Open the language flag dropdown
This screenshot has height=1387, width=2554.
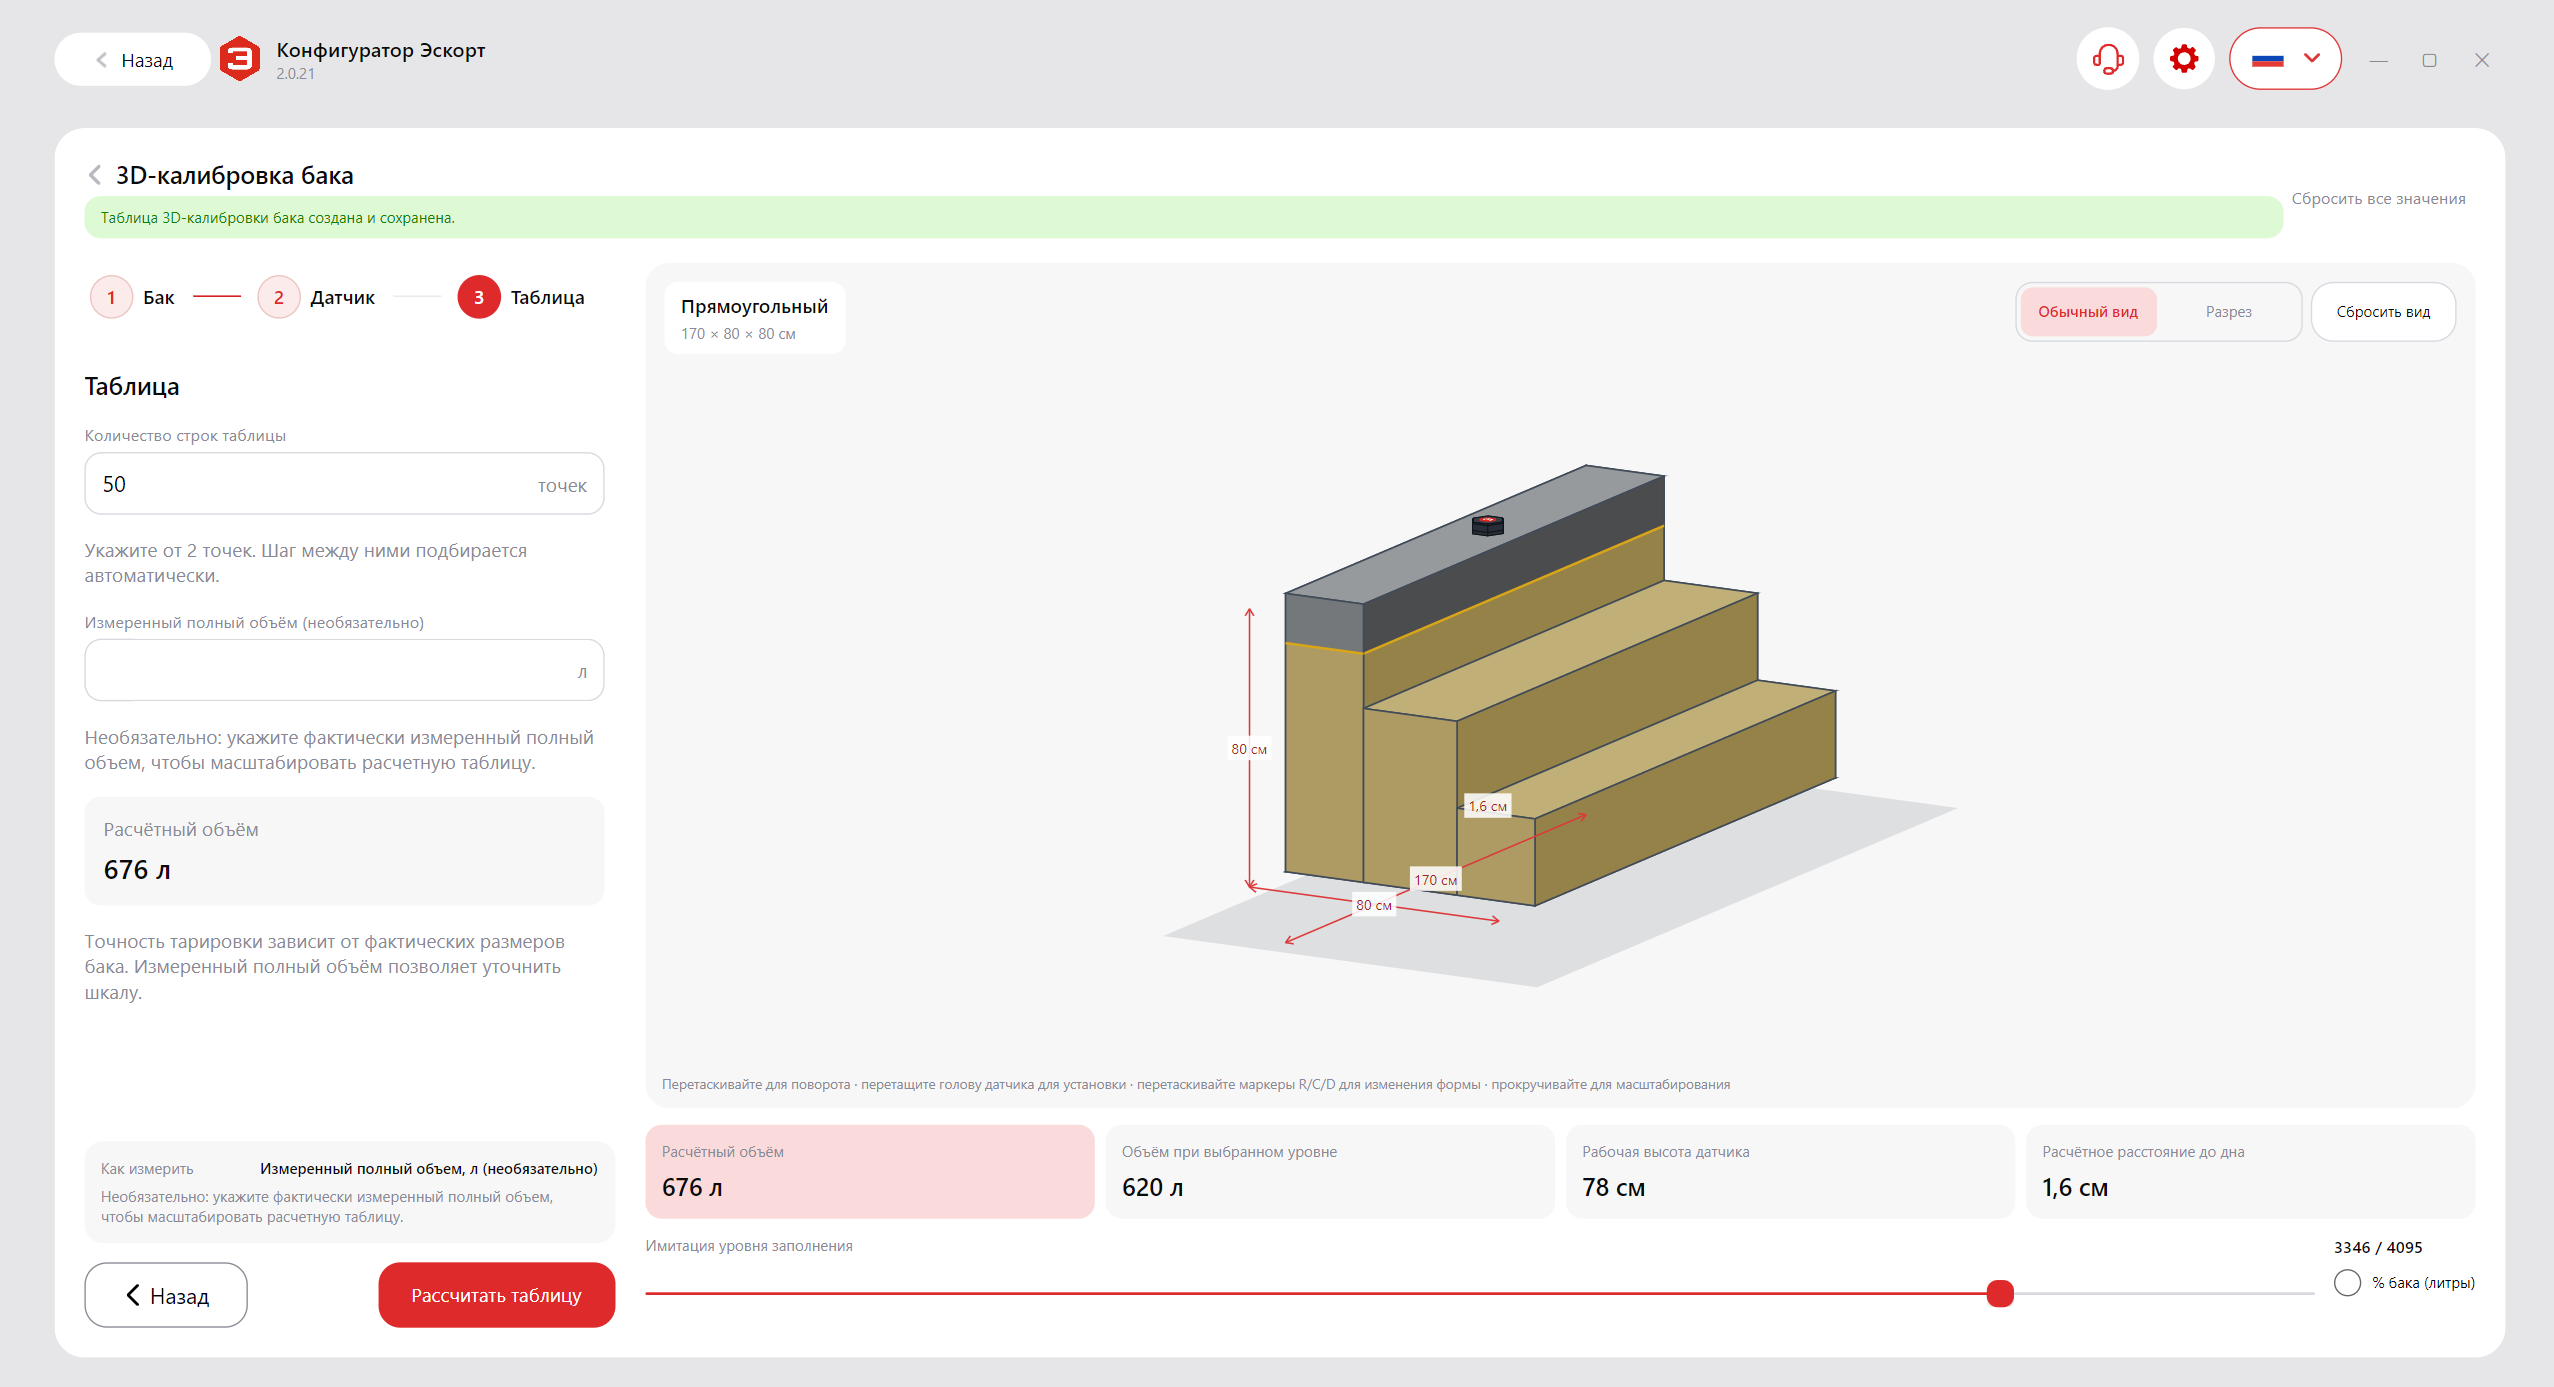click(x=2285, y=59)
